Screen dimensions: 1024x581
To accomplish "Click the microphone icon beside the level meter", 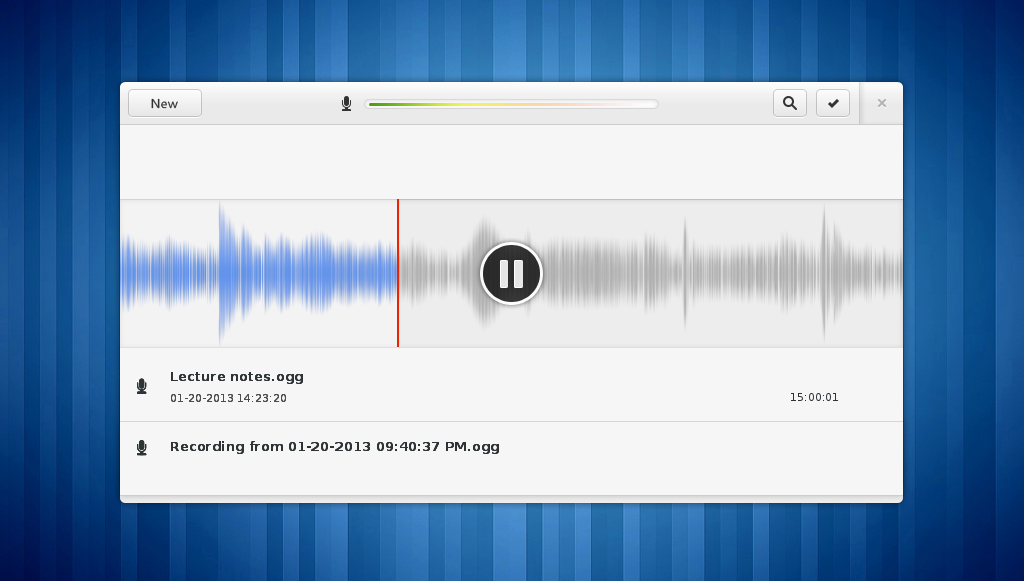I will 347,104.
